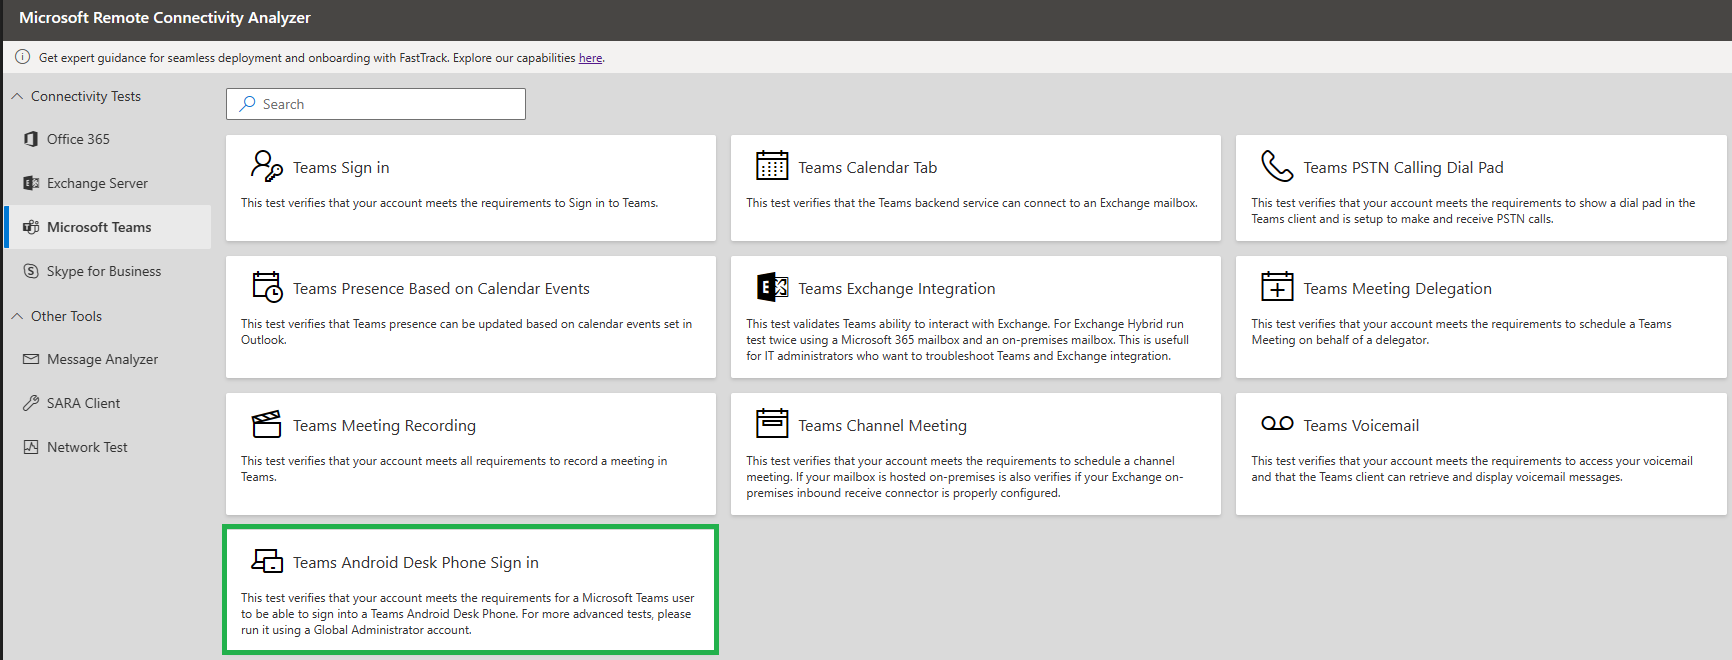Viewport: 1732px width, 660px height.
Task: Open the Teams Sign in test title
Action: pos(341,168)
